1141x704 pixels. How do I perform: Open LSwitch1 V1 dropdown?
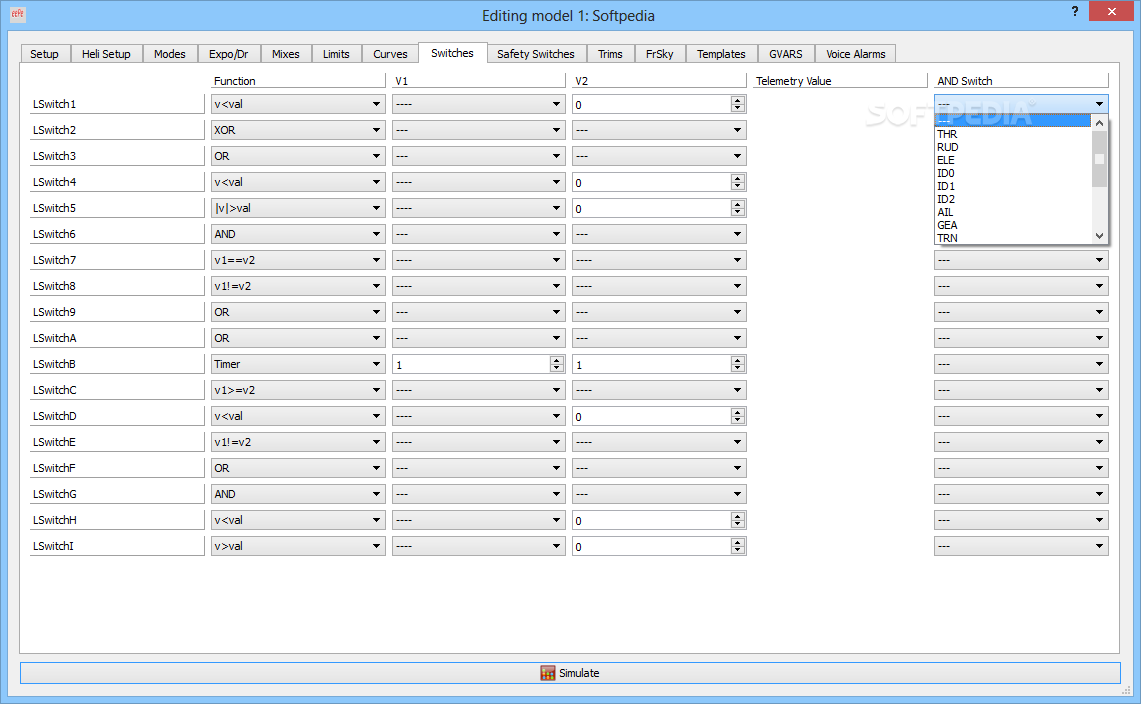click(478, 104)
